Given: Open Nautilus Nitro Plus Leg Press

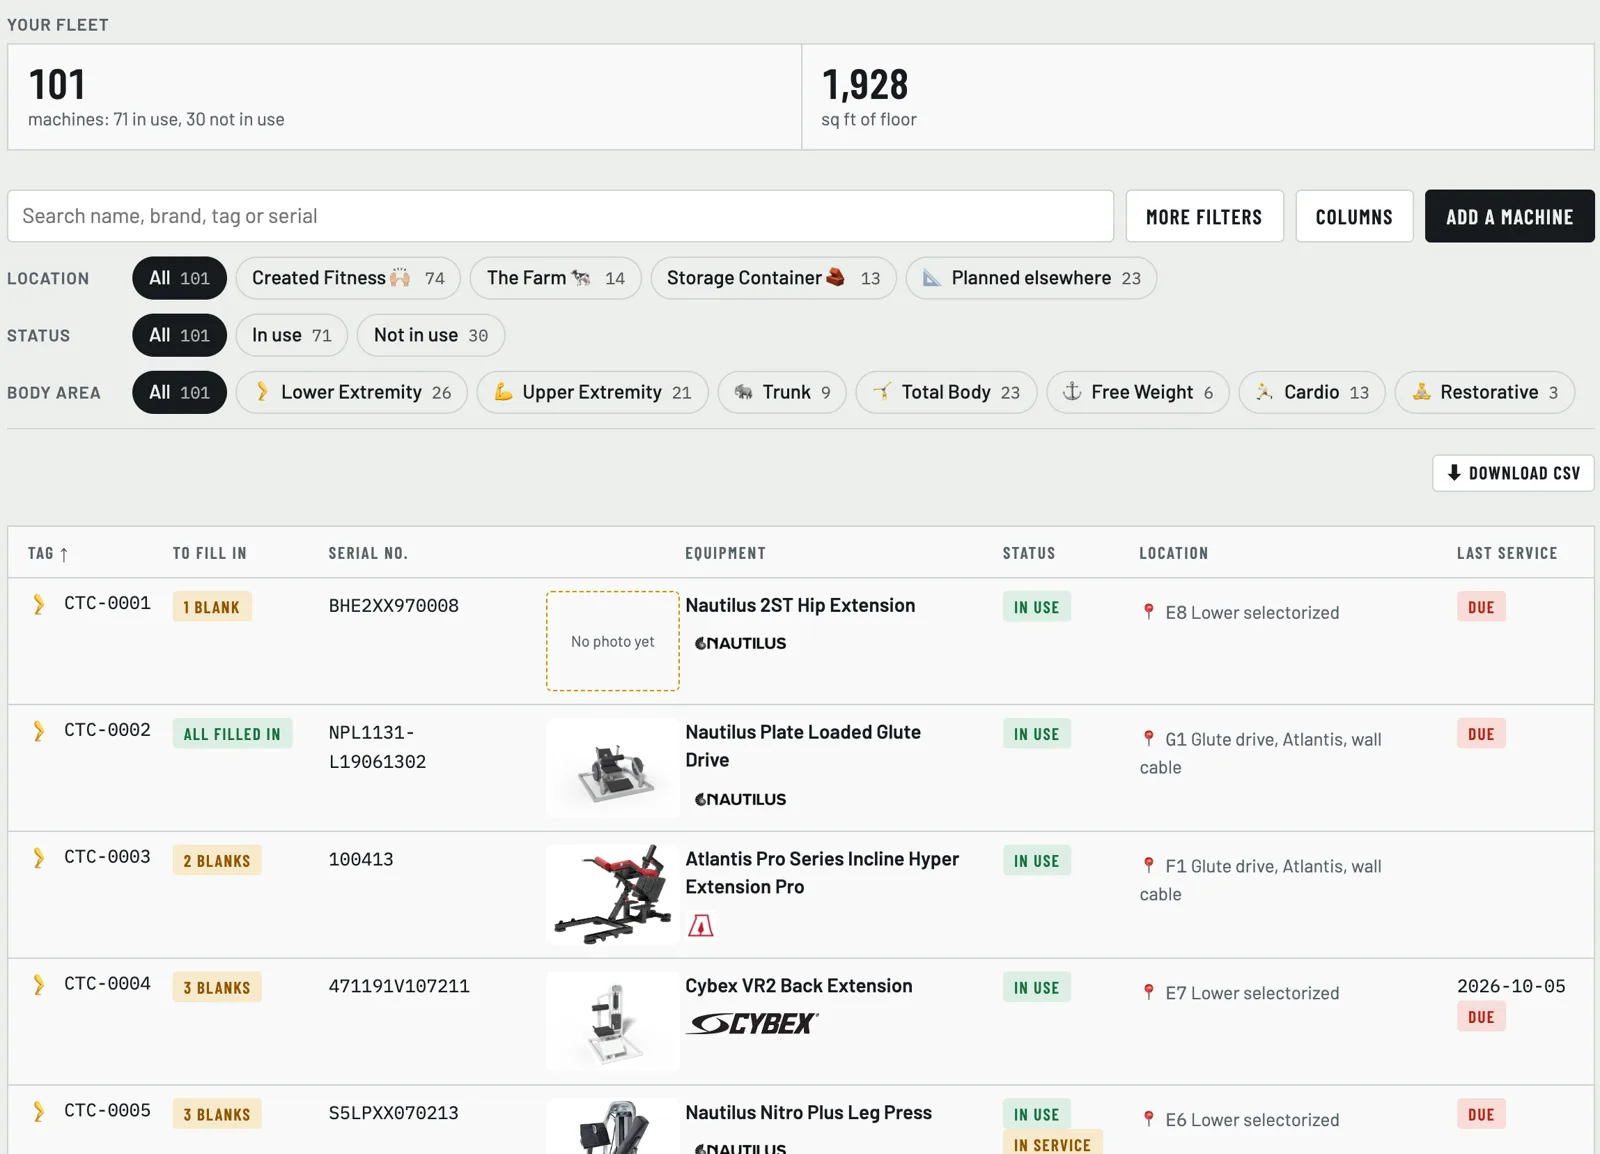Looking at the screenshot, I should tap(808, 1113).
